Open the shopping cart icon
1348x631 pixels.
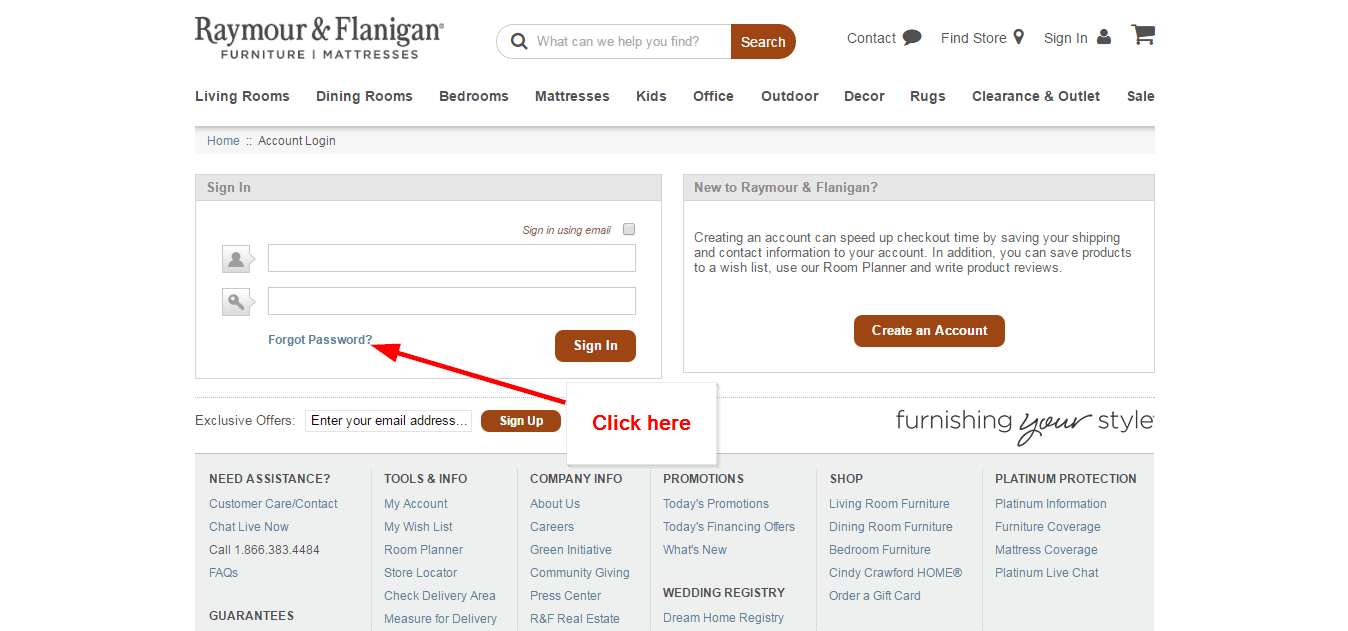click(1142, 34)
